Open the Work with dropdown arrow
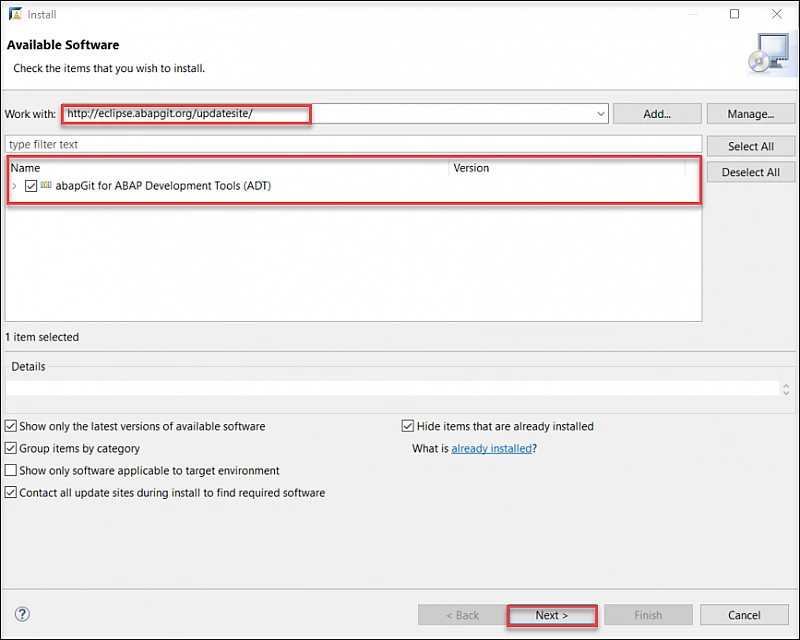Viewport: 800px width, 640px height. click(x=600, y=114)
